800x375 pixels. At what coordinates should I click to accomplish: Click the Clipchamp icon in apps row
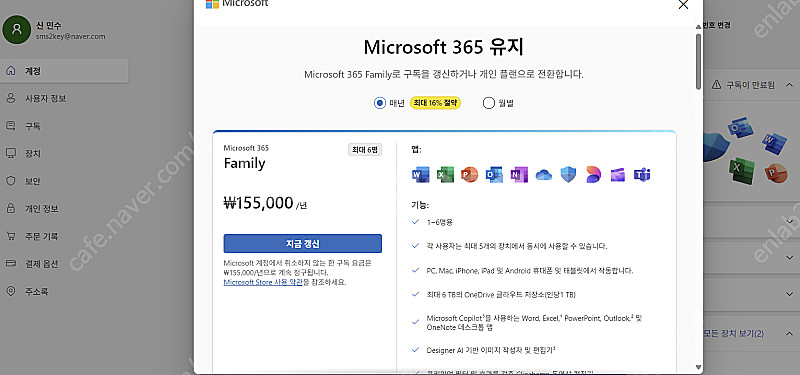[x=617, y=175]
